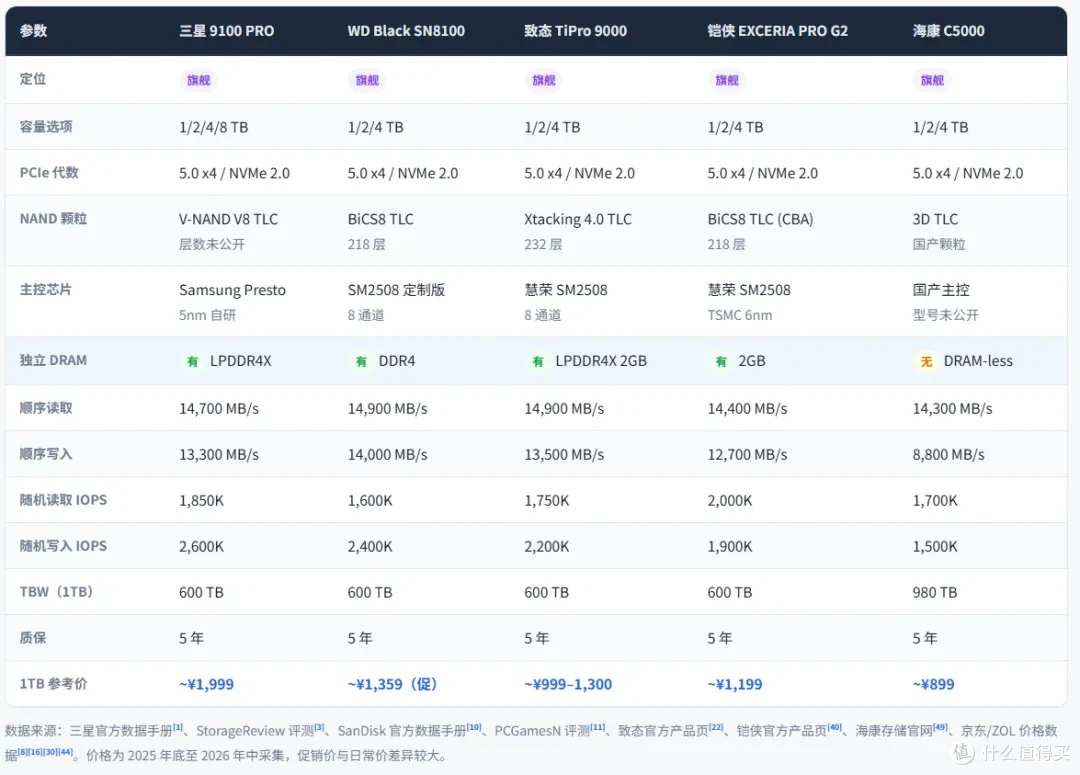Click the WD Black SN8100 column header

(406, 30)
